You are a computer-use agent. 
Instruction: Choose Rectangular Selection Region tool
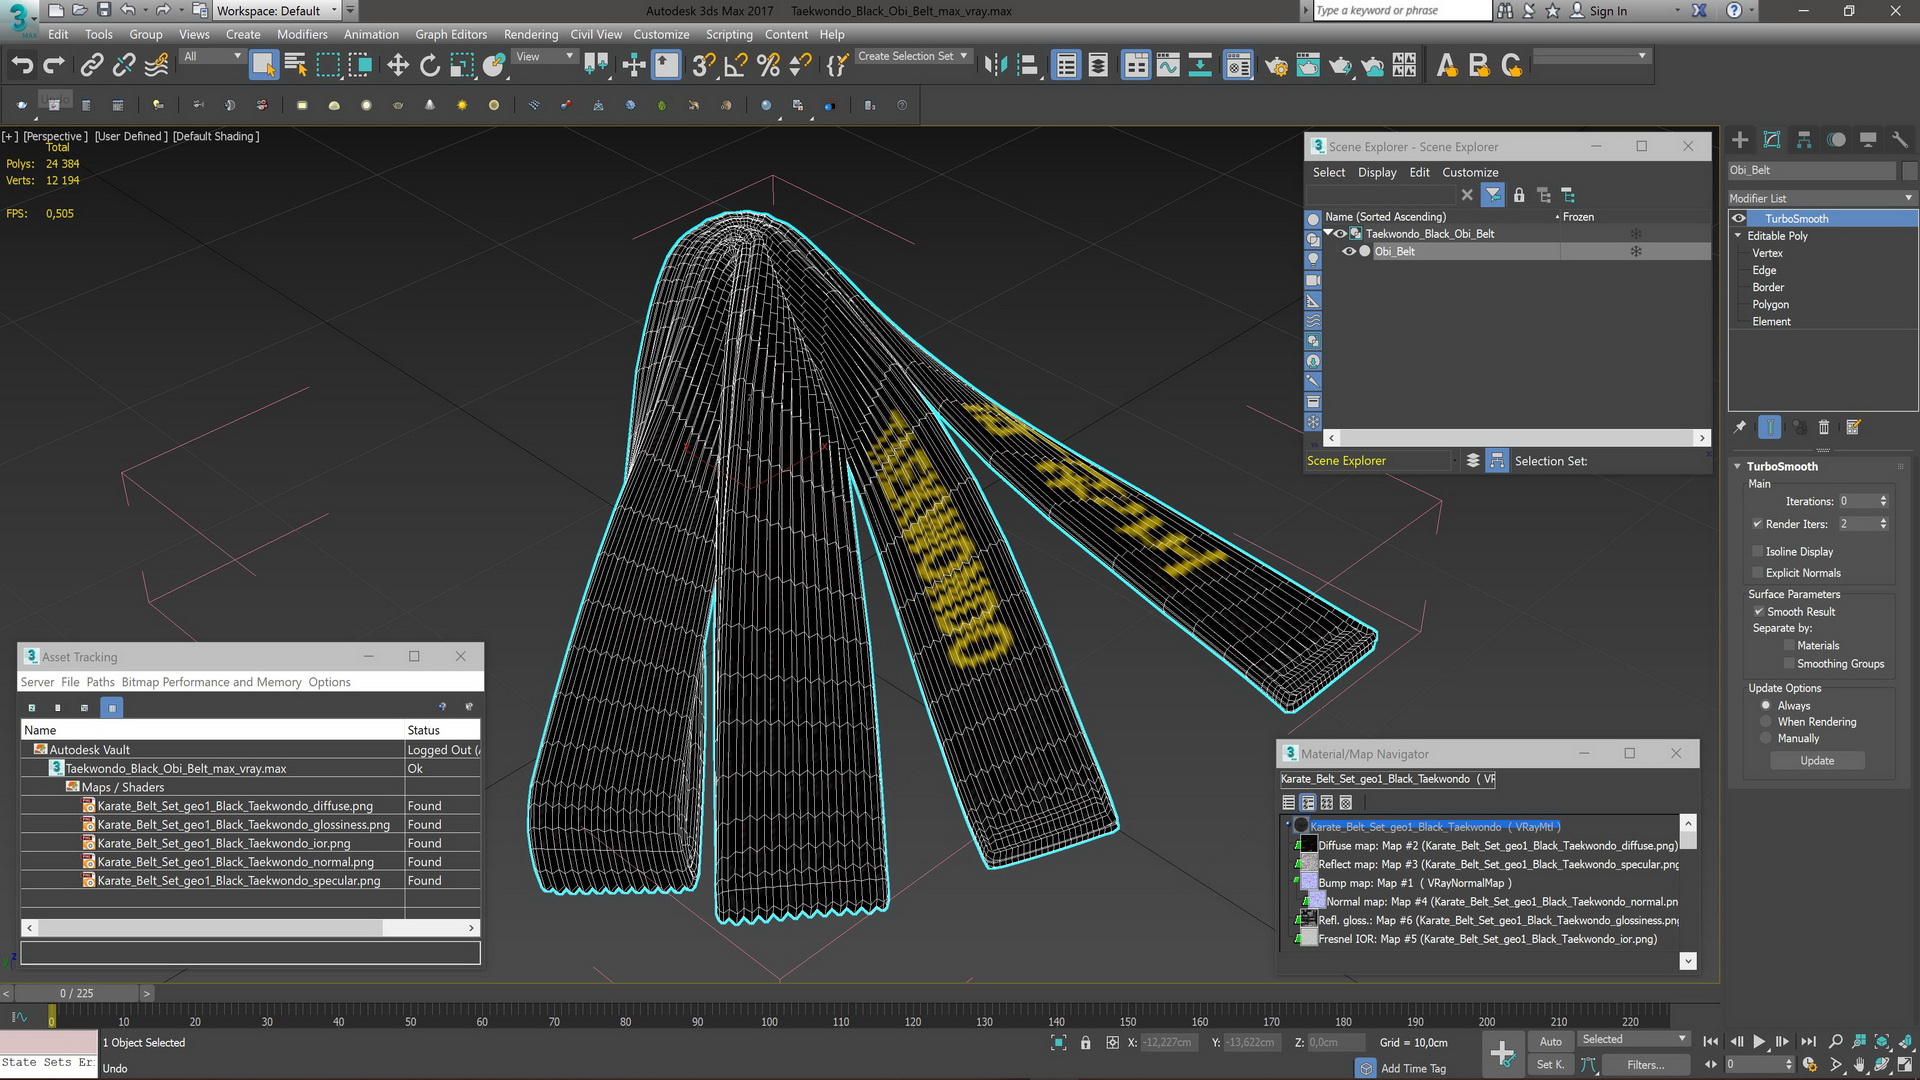coord(328,66)
